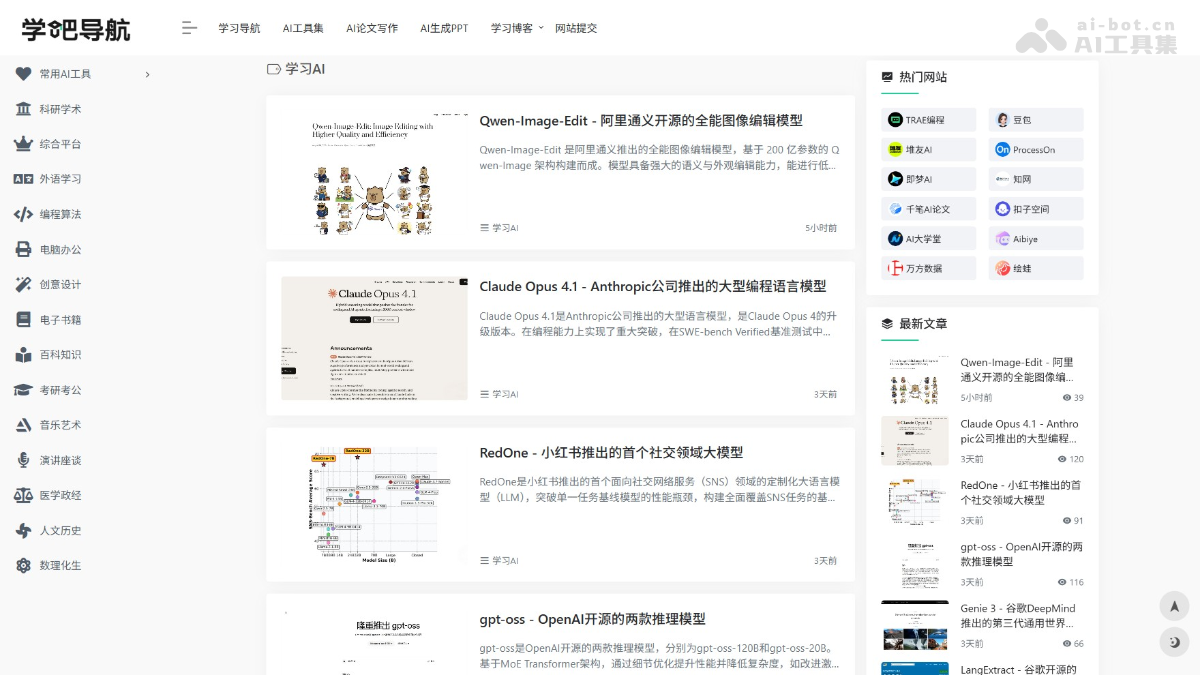Expand the 学习博客 dropdown menu
Screen dimensions: 1200x675
tap(513, 28)
